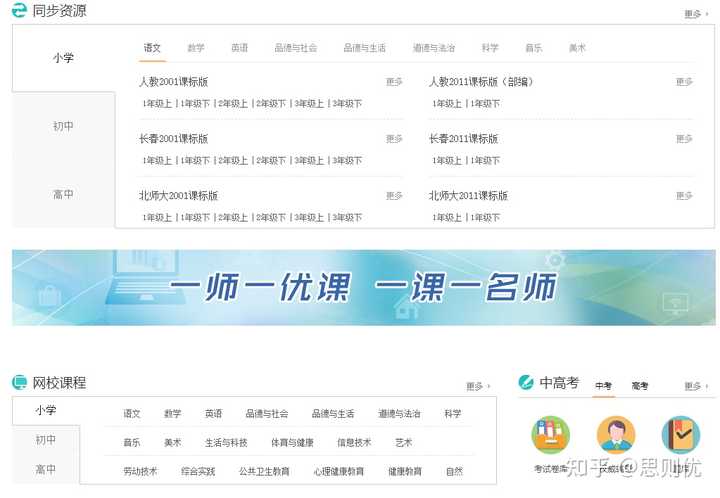Expand 更多 for 长春2011课标版

[x=684, y=139]
